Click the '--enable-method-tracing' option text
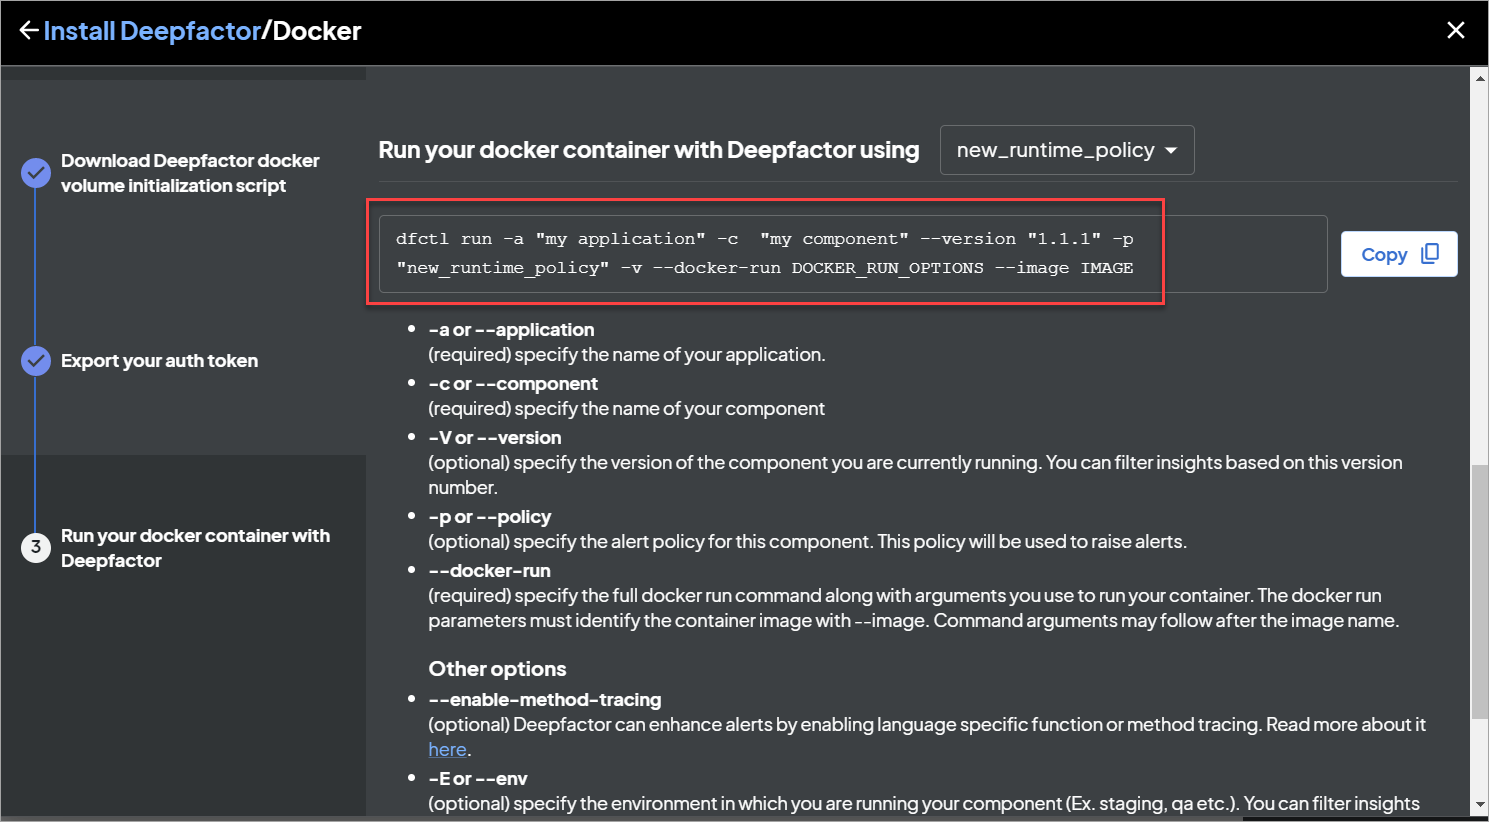The image size is (1489, 822). coord(545,700)
